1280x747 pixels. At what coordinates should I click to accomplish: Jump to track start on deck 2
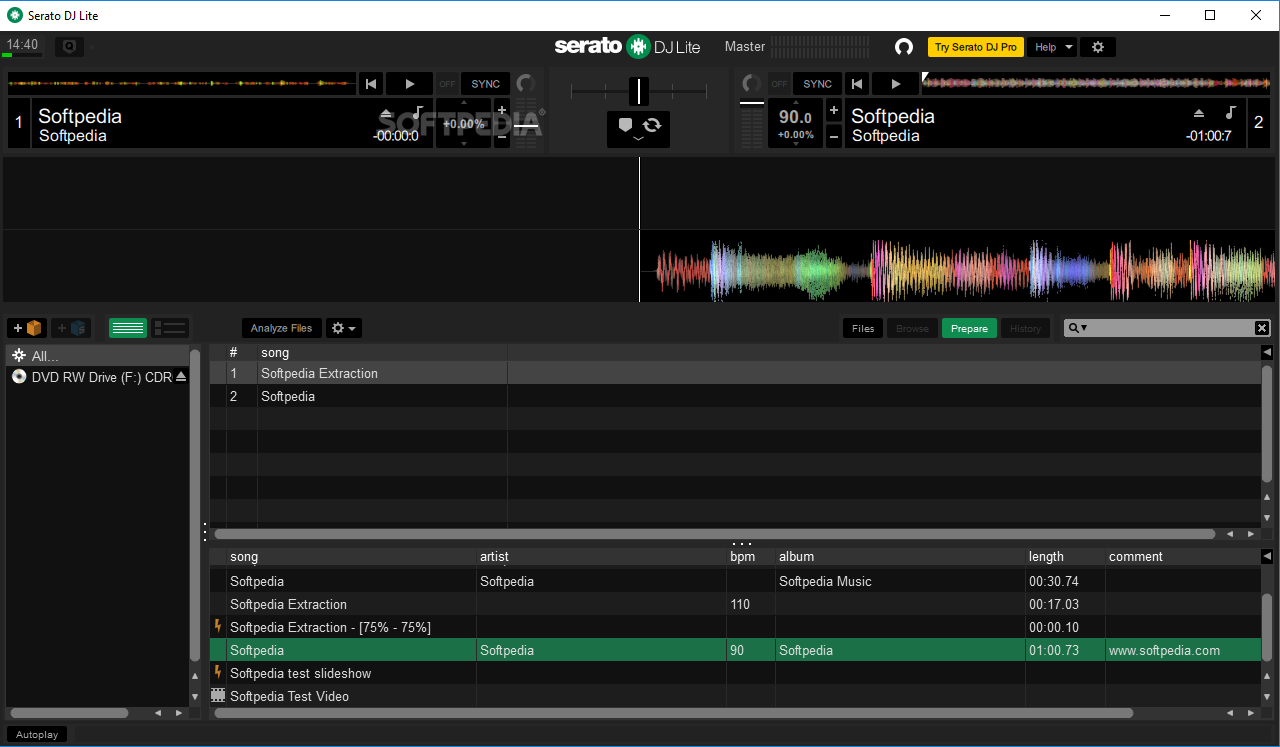pyautogui.click(x=857, y=84)
